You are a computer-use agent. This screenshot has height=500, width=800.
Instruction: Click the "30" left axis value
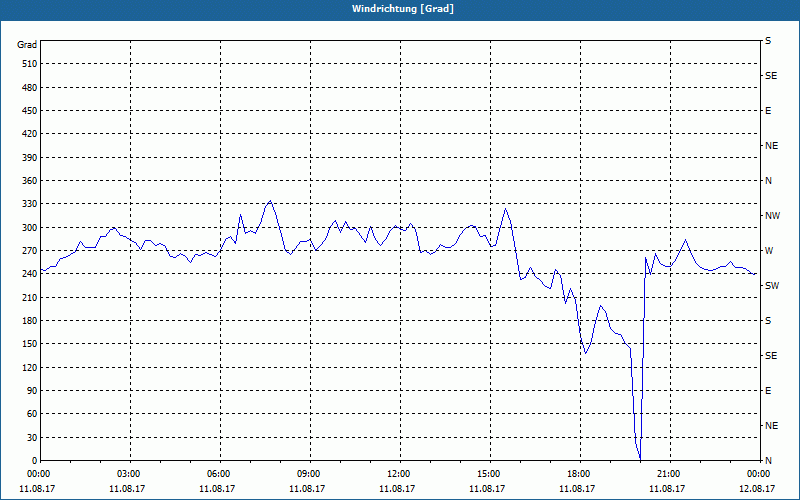(32, 438)
